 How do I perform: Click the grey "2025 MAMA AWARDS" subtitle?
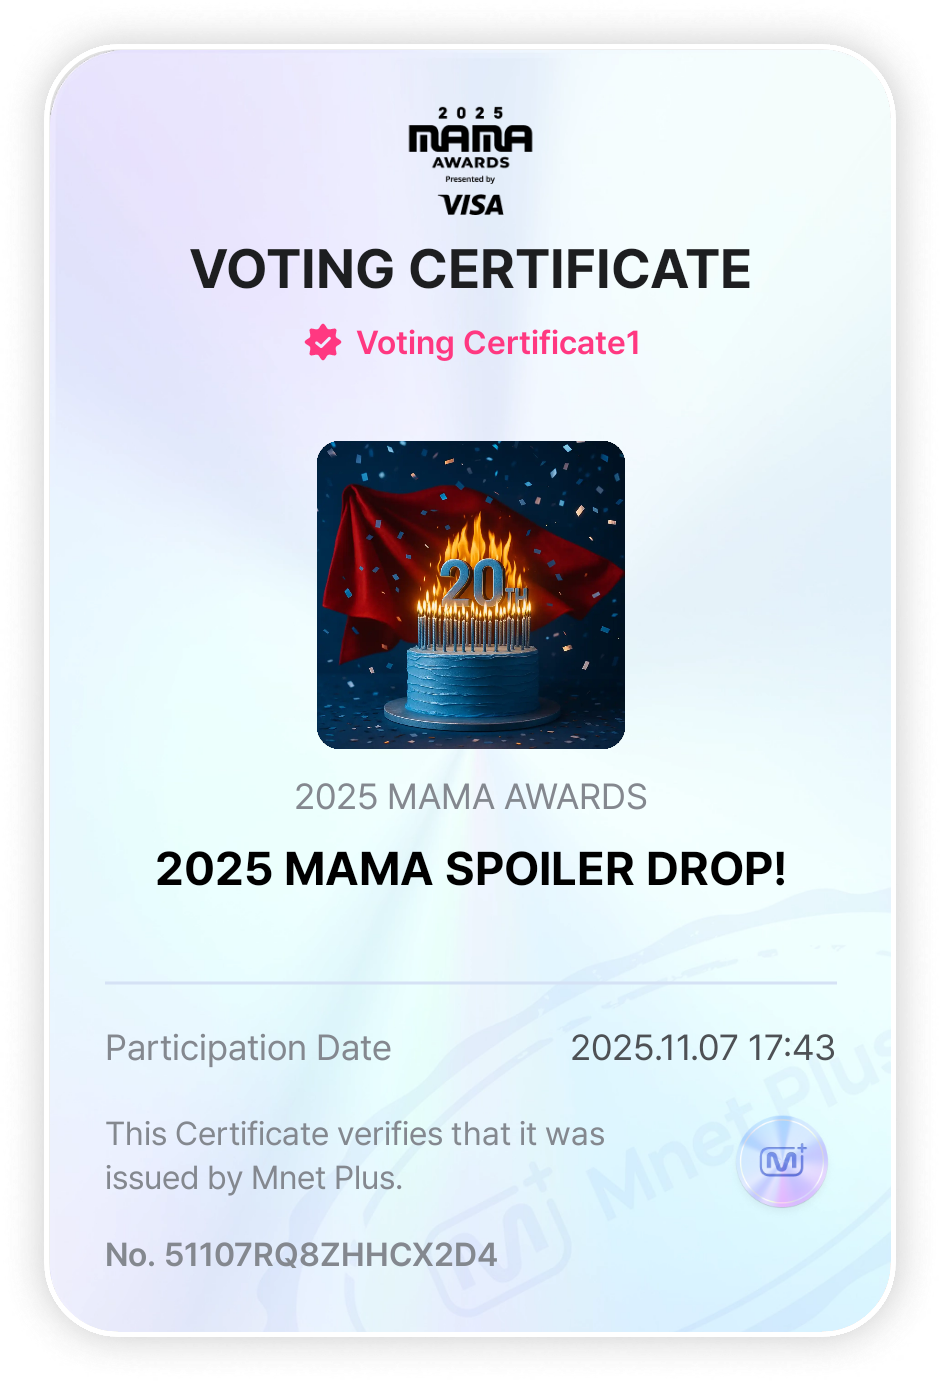tap(470, 797)
